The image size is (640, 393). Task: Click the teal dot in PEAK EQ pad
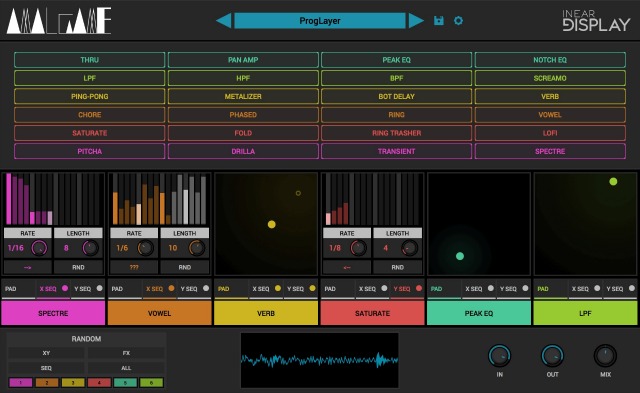(460, 256)
